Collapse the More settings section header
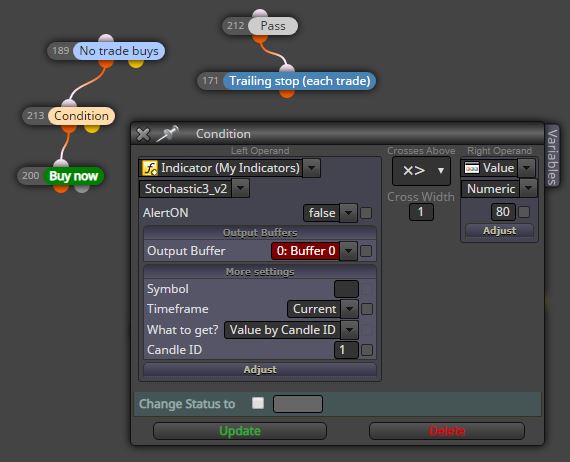Viewport: 570px width, 462px height. (260, 272)
